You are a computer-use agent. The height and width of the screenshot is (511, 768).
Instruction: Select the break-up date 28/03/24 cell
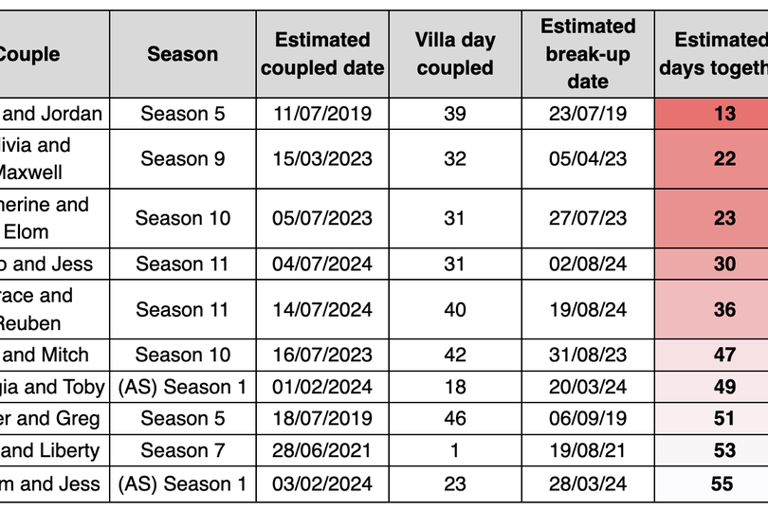[x=588, y=484]
